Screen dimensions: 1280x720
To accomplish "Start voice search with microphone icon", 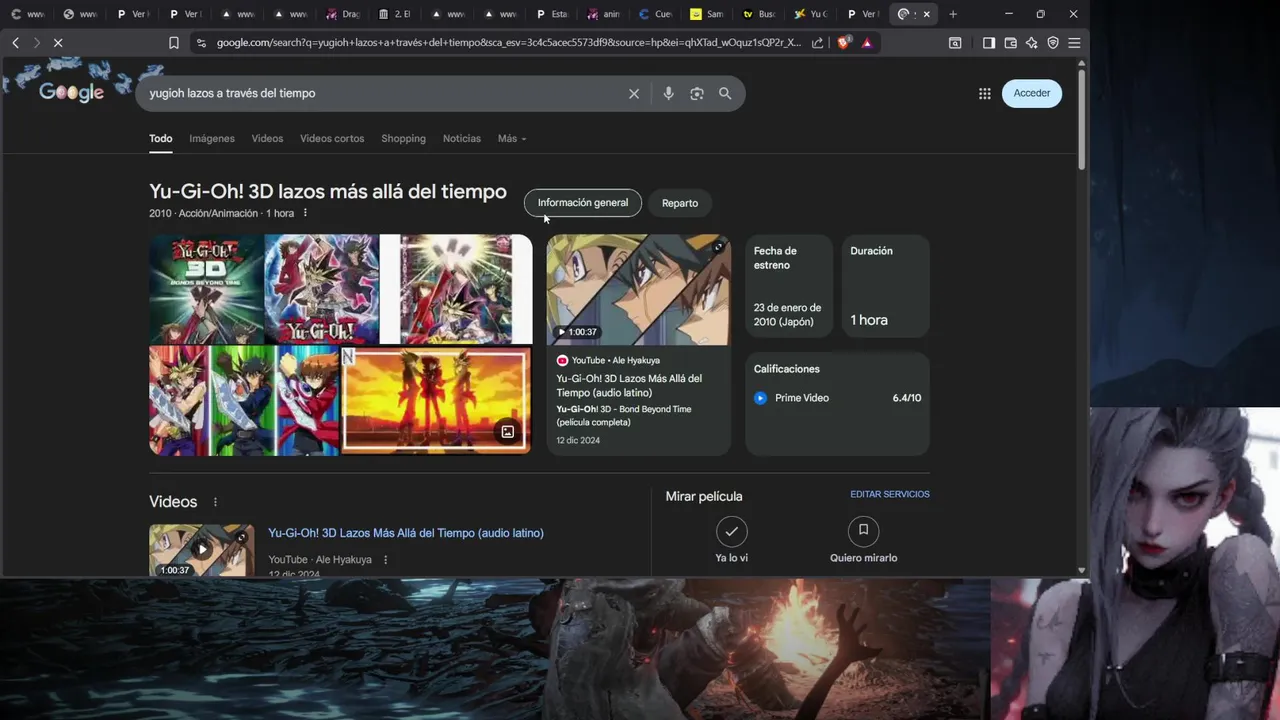I will [669, 93].
